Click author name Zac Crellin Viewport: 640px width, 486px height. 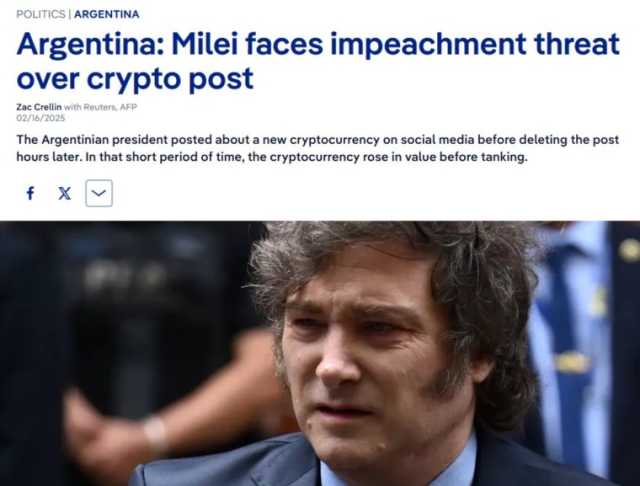point(39,107)
